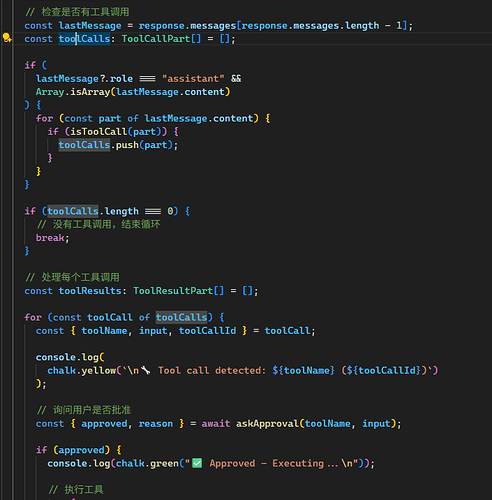Click the 'toolResults' variable name
This screenshot has height=500, width=492.
(90, 291)
